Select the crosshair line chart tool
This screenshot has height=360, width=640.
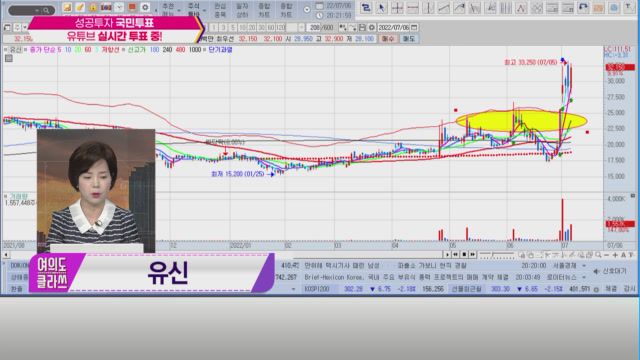pos(397,8)
